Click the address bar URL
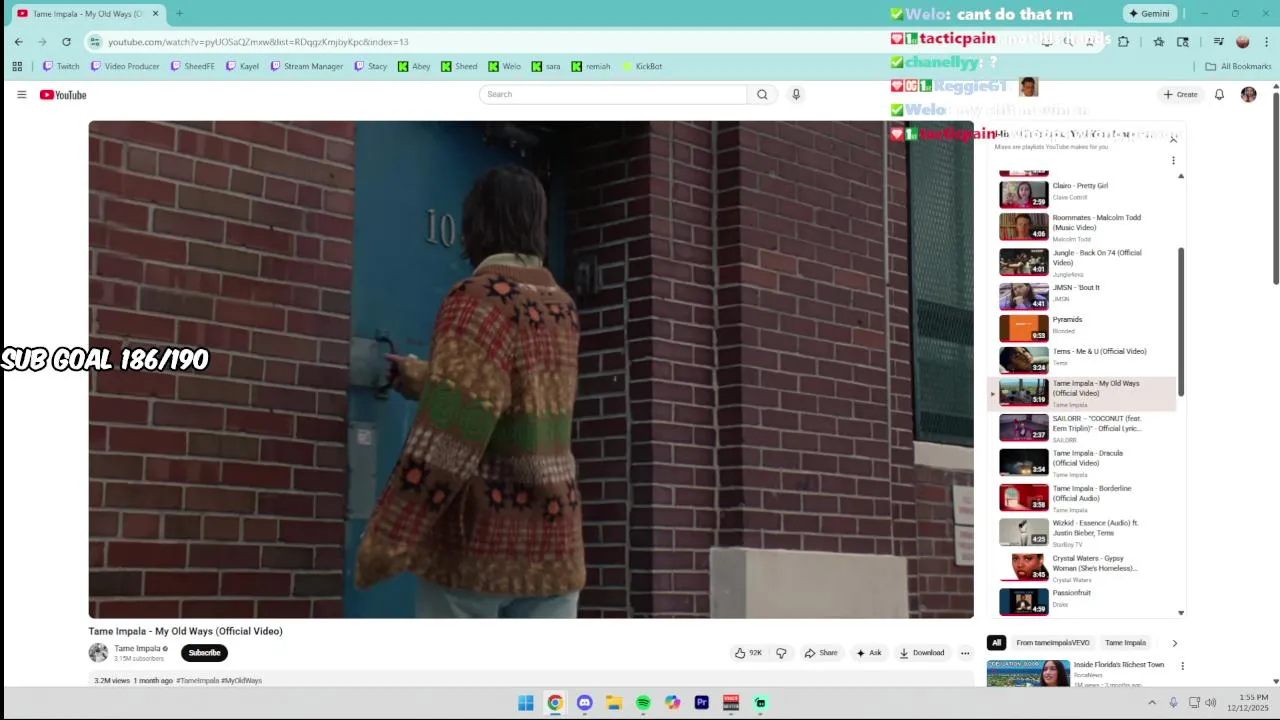Viewport: 1280px width, 720px height. pyautogui.click(x=258, y=42)
